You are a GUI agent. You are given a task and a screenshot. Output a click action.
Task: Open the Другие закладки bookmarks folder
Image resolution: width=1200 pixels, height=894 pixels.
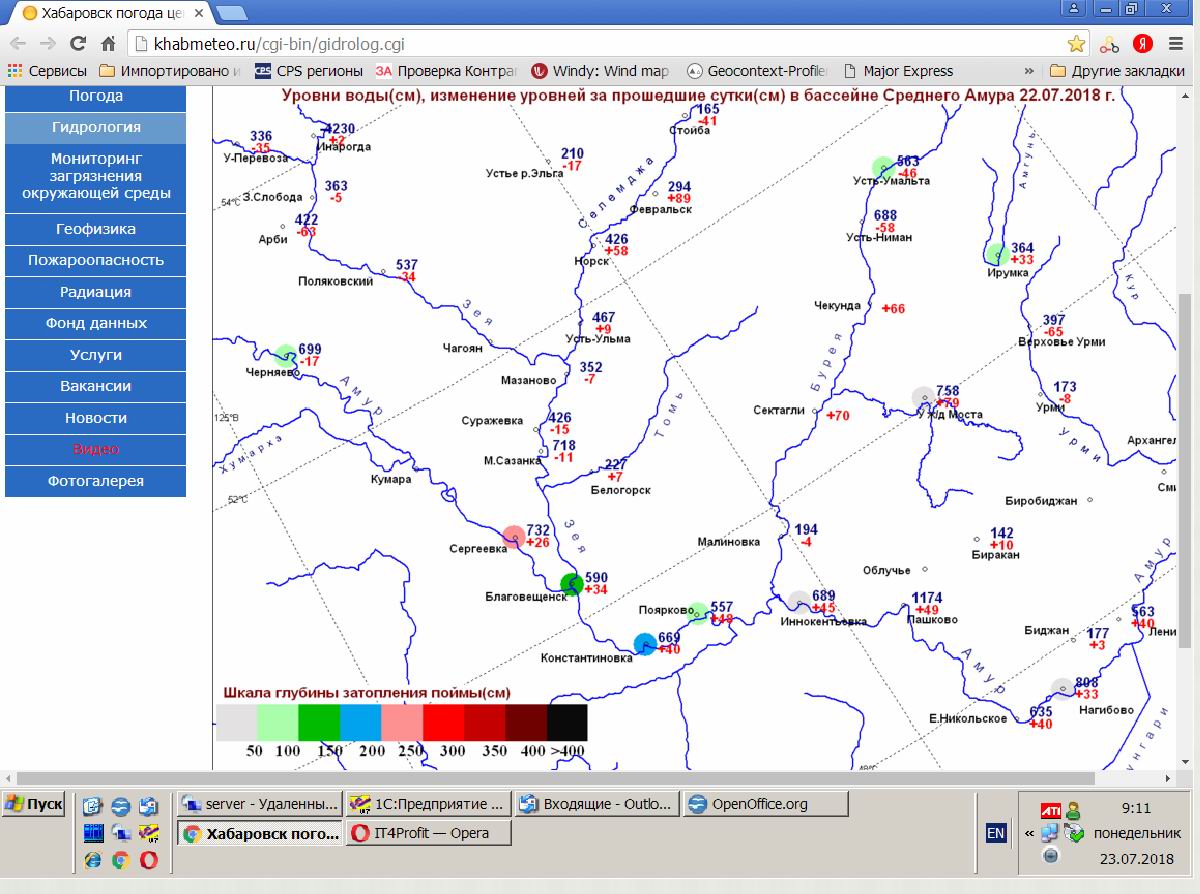point(1116,71)
